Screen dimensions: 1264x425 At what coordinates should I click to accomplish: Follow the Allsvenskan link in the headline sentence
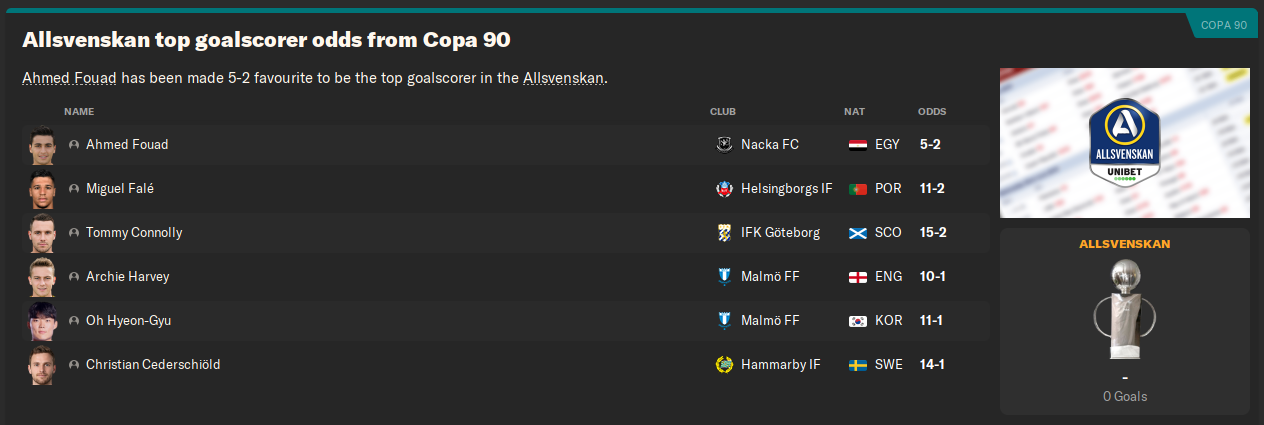pos(563,77)
